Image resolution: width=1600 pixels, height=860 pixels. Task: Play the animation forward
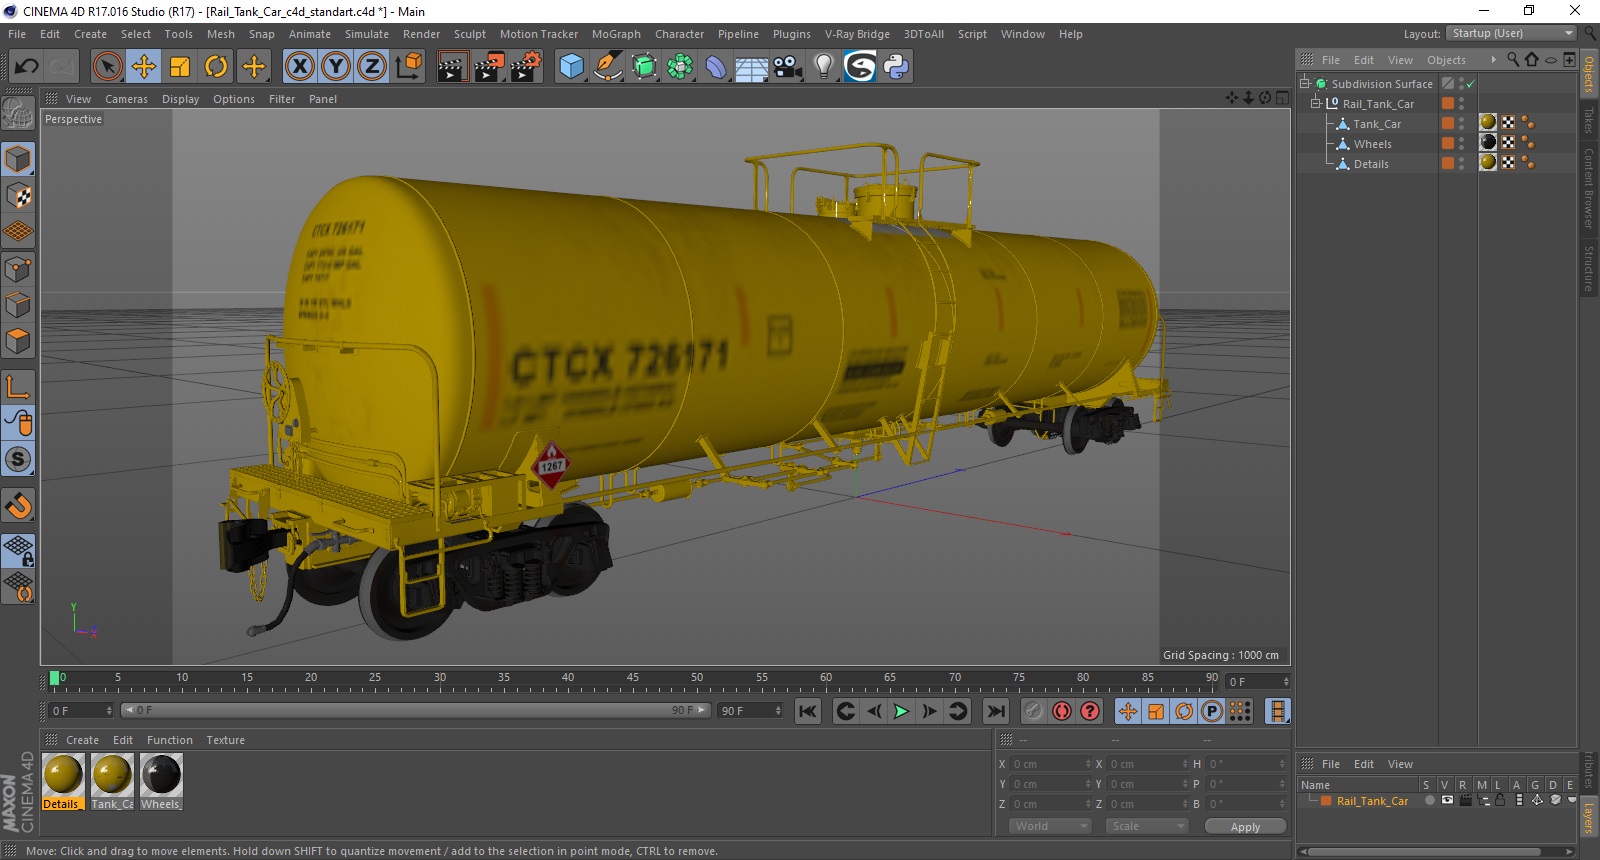click(x=901, y=711)
